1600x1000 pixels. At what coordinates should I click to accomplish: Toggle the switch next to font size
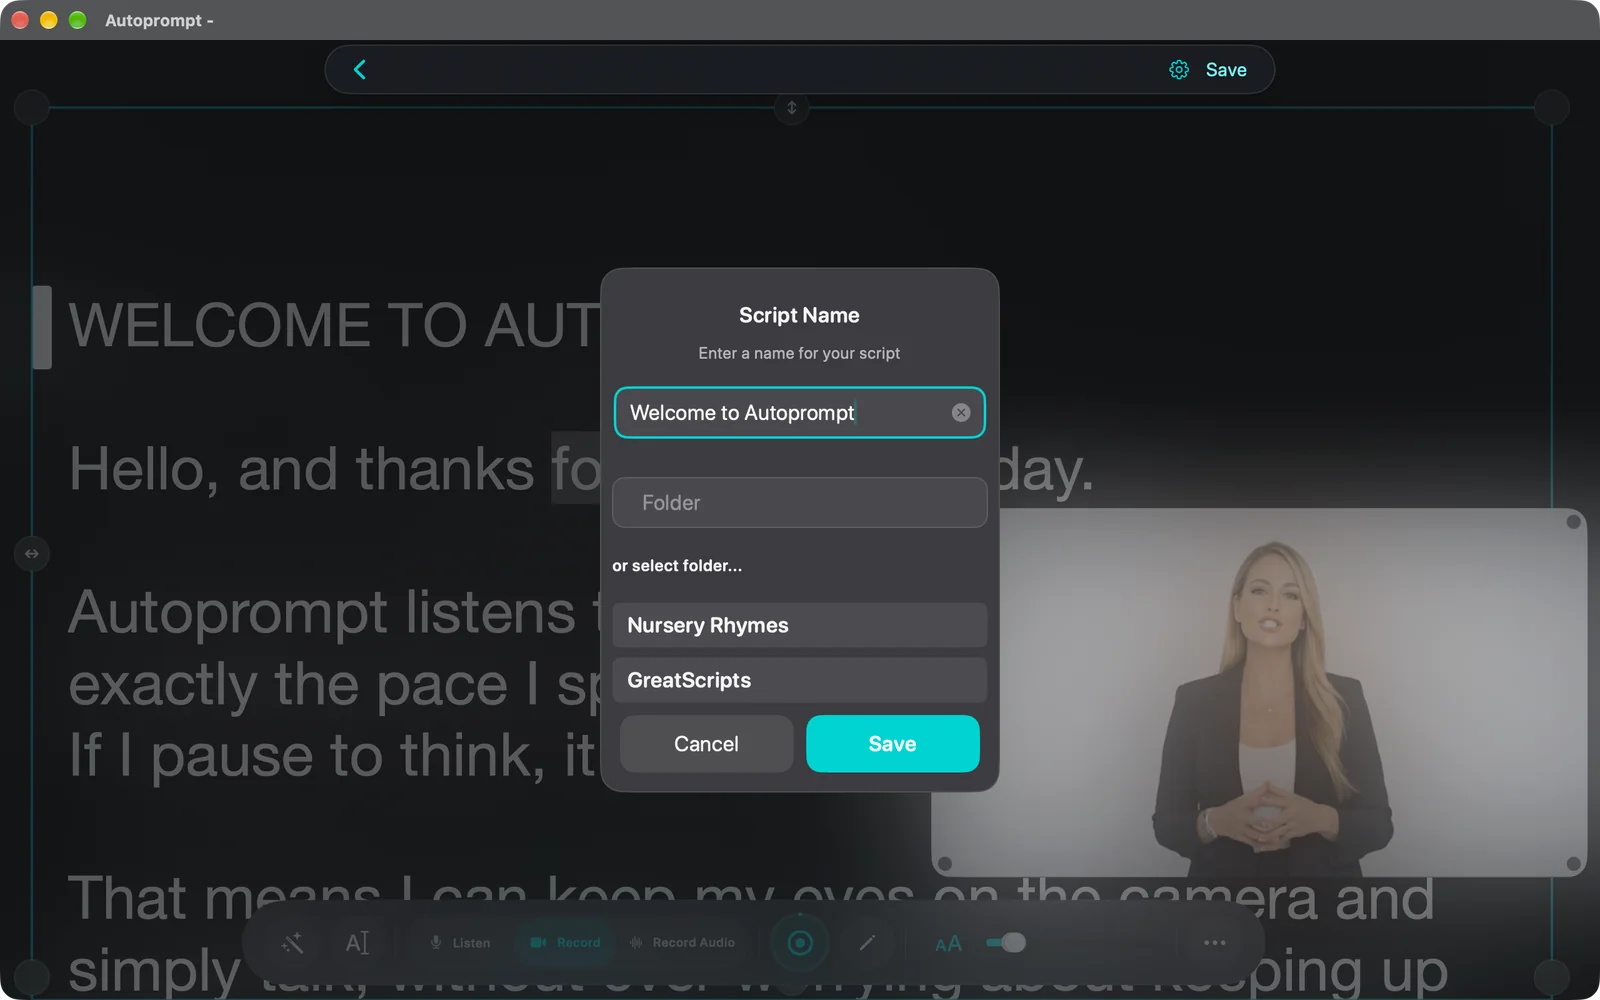point(1005,943)
